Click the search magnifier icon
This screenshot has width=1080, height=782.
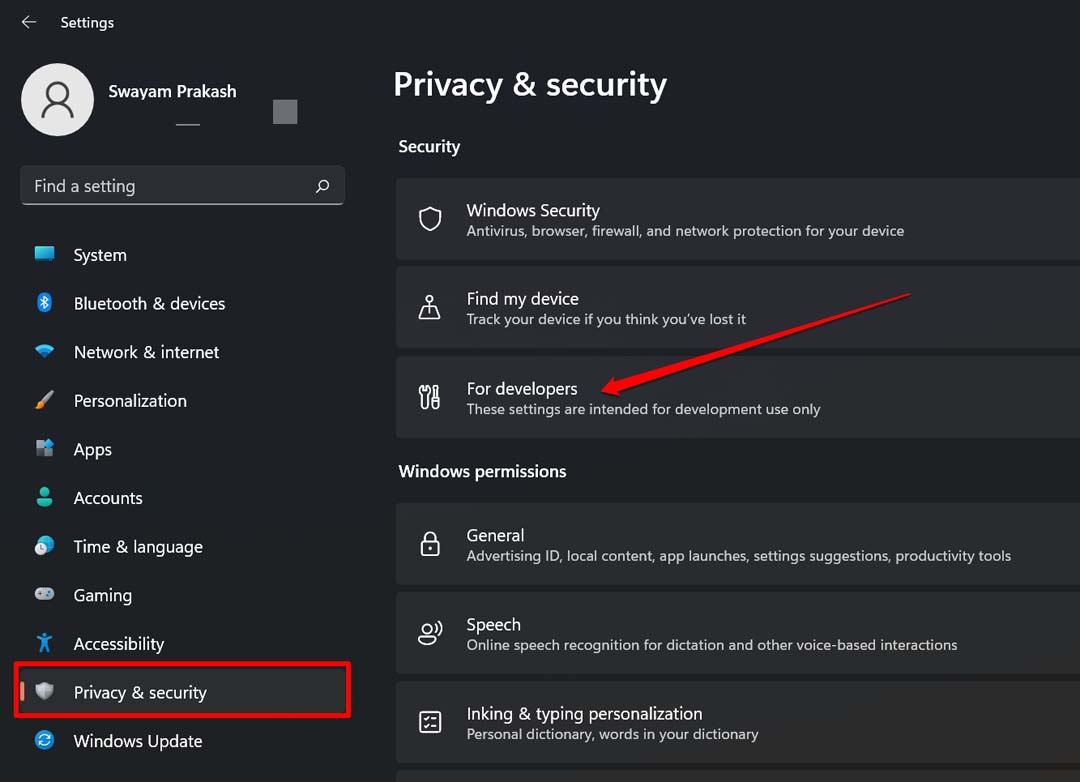click(x=322, y=186)
